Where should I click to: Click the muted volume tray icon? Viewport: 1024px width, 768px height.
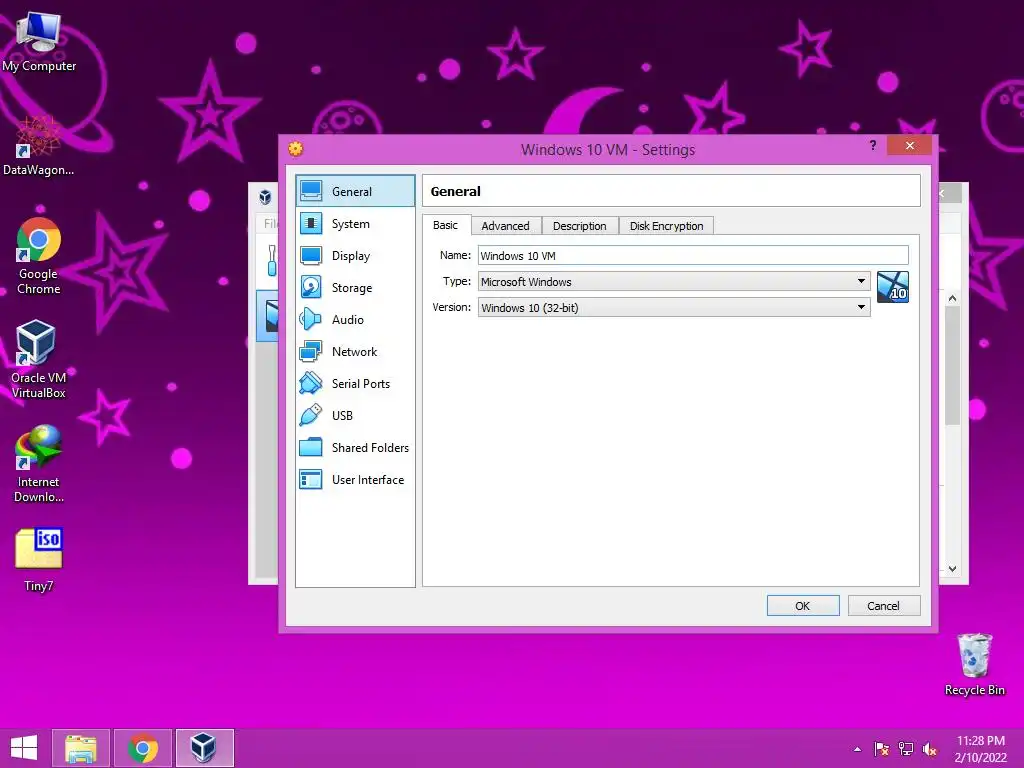click(x=930, y=750)
